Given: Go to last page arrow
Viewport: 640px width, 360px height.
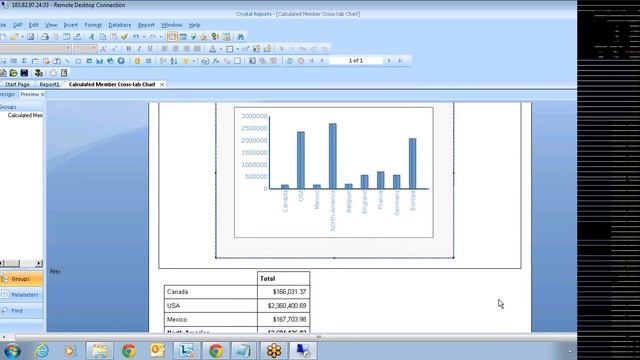Looking at the screenshot, I should coord(400,61).
